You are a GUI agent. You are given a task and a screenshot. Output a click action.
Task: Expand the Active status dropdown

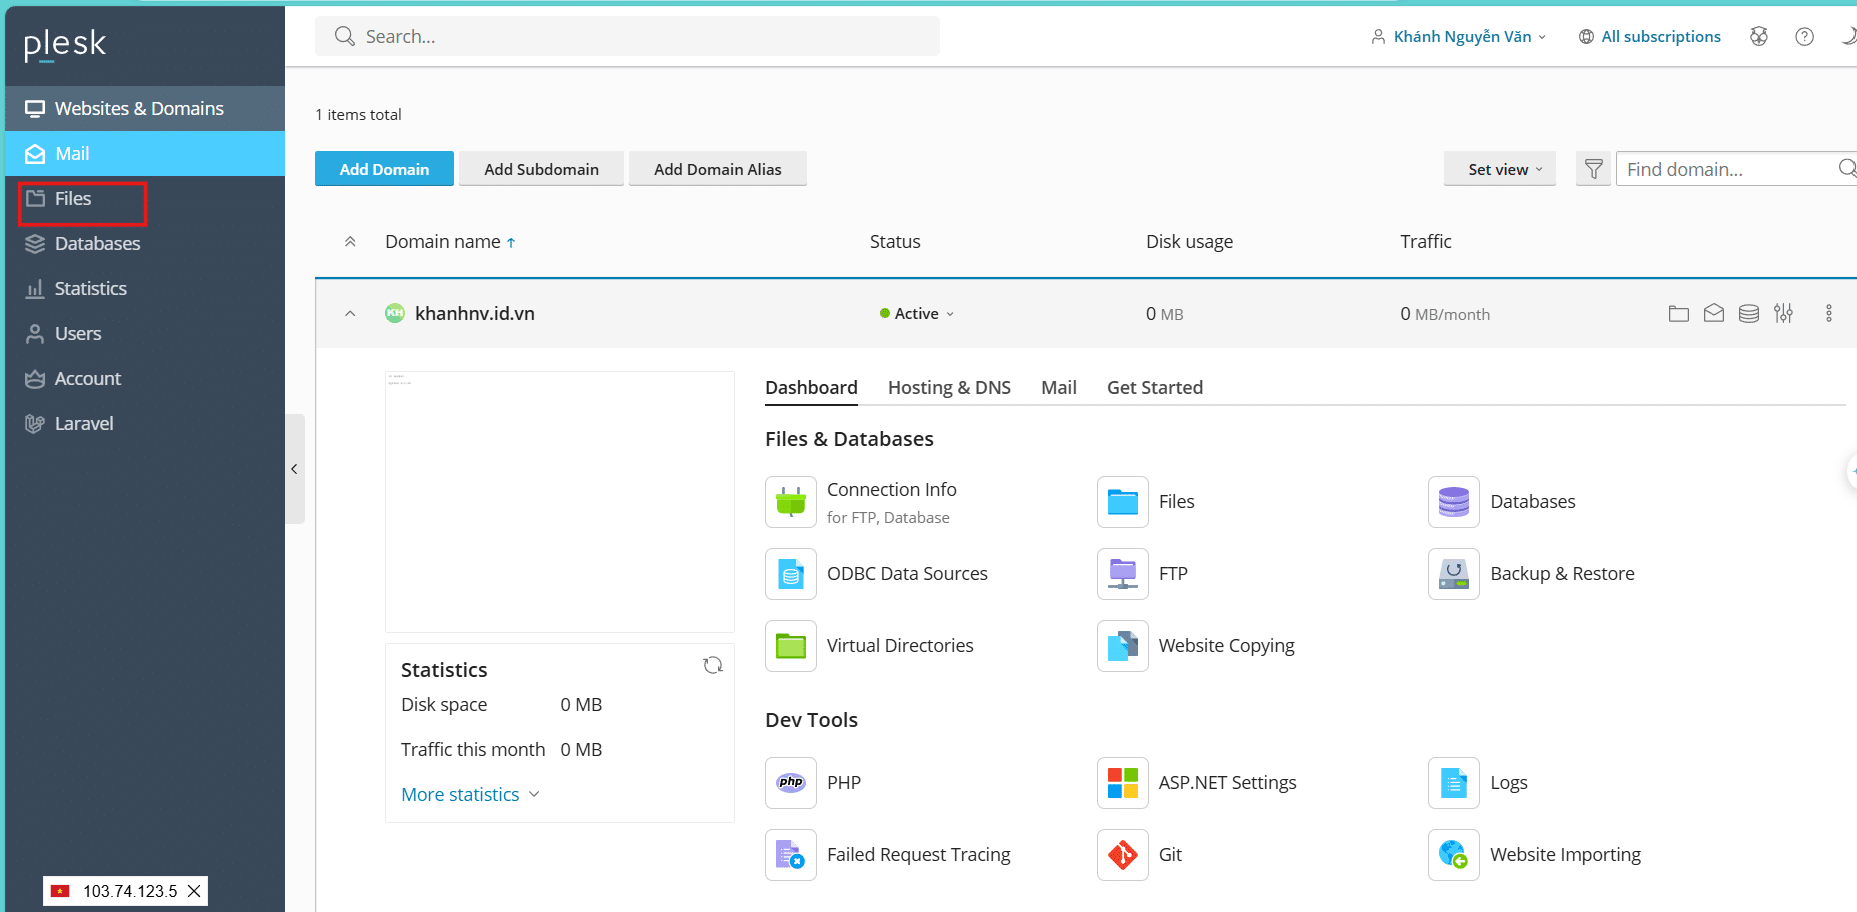click(x=917, y=314)
